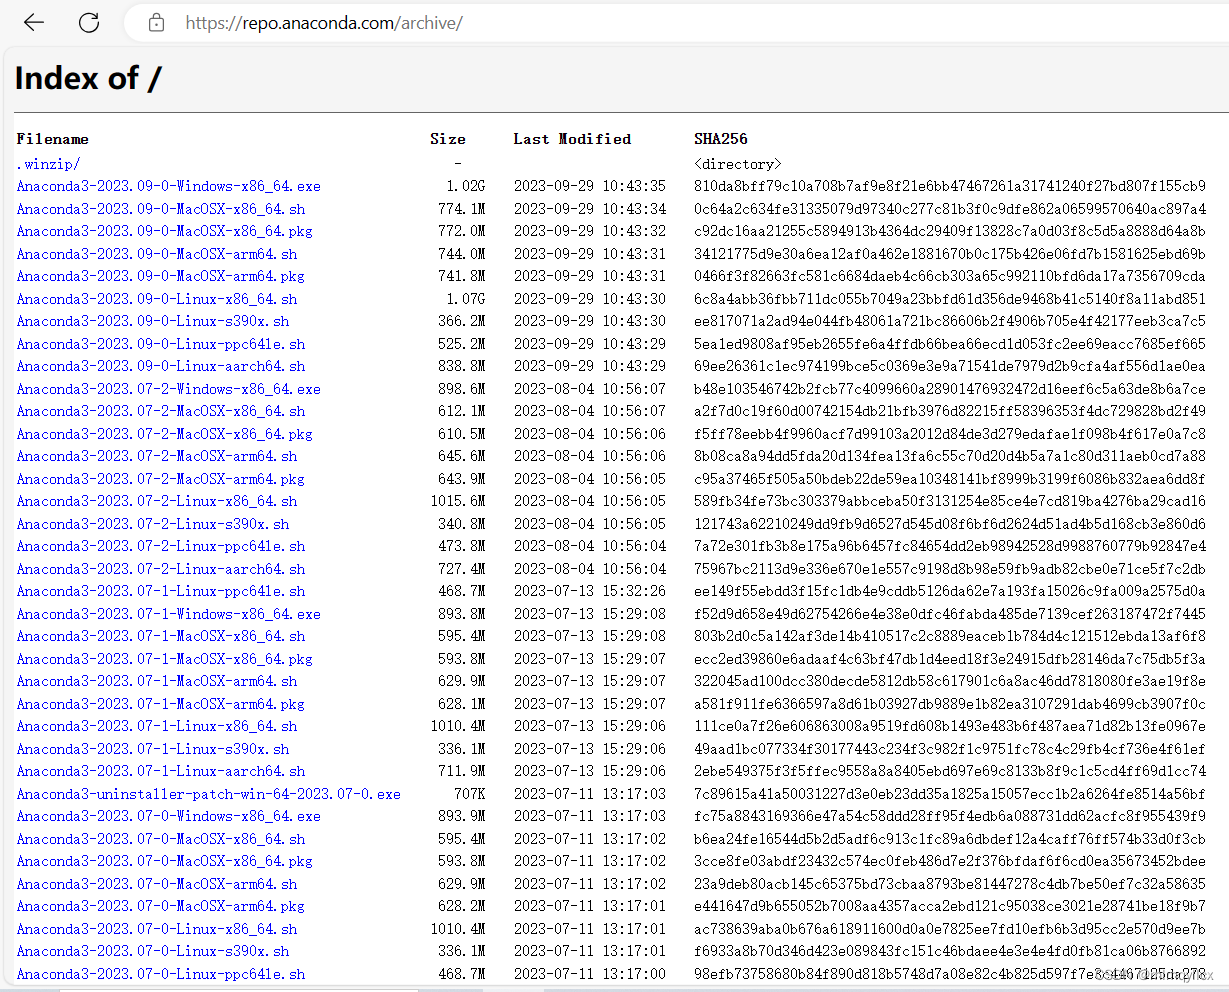
Task: Click the SHA256 column header
Action: point(721,139)
